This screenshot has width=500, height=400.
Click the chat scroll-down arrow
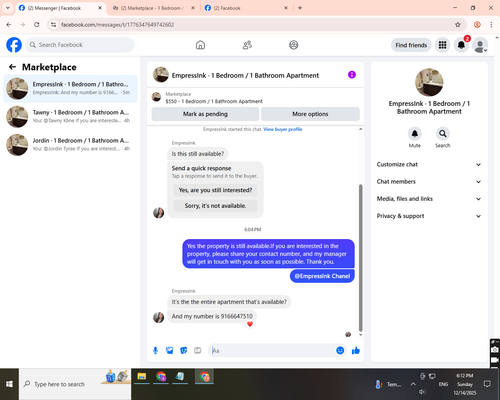[361, 335]
